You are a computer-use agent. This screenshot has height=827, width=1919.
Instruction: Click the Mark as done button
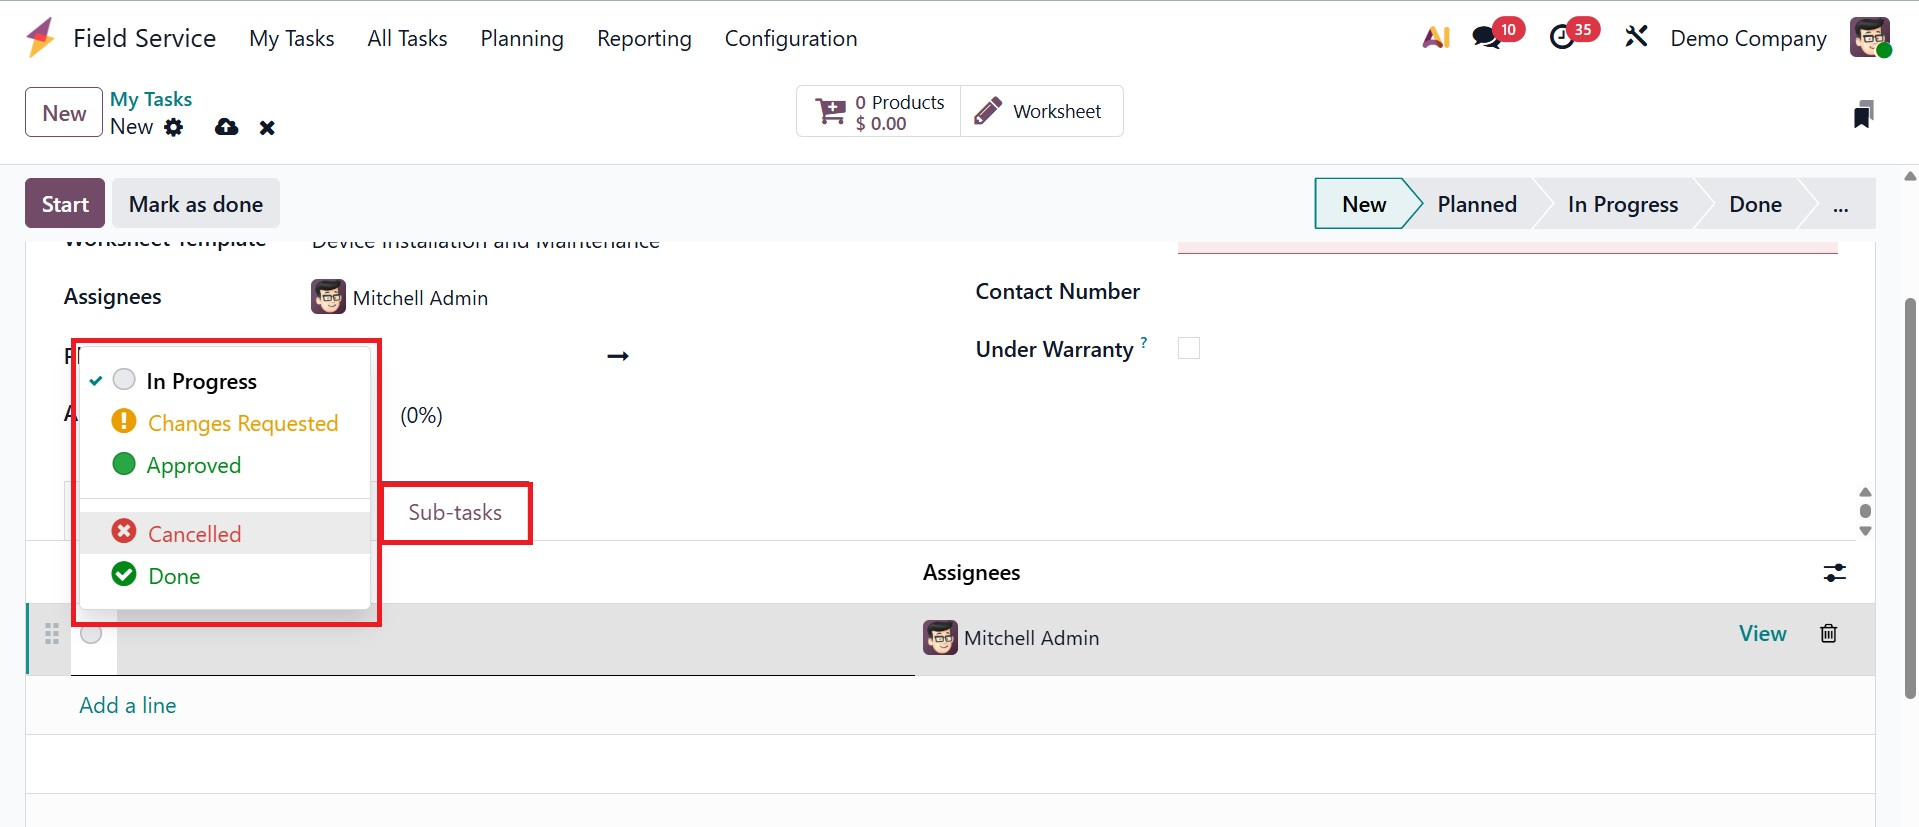[196, 204]
